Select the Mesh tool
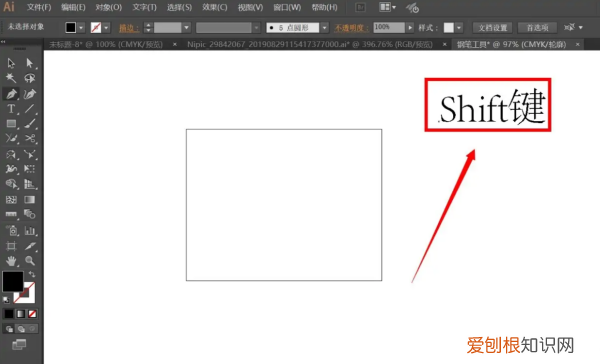Image resolution: width=600 pixels, height=364 pixels. pyautogui.click(x=11, y=199)
